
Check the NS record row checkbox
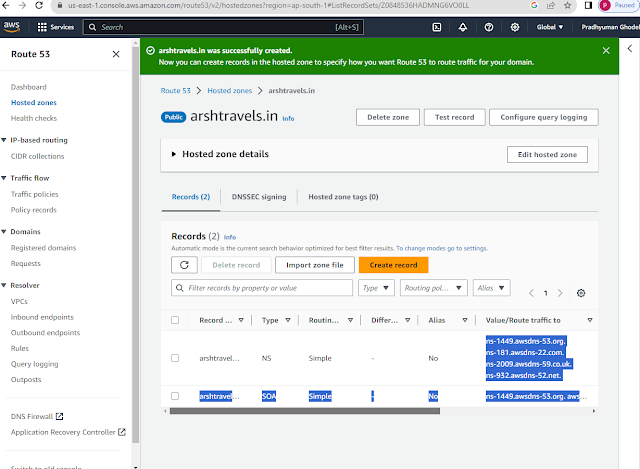point(175,358)
